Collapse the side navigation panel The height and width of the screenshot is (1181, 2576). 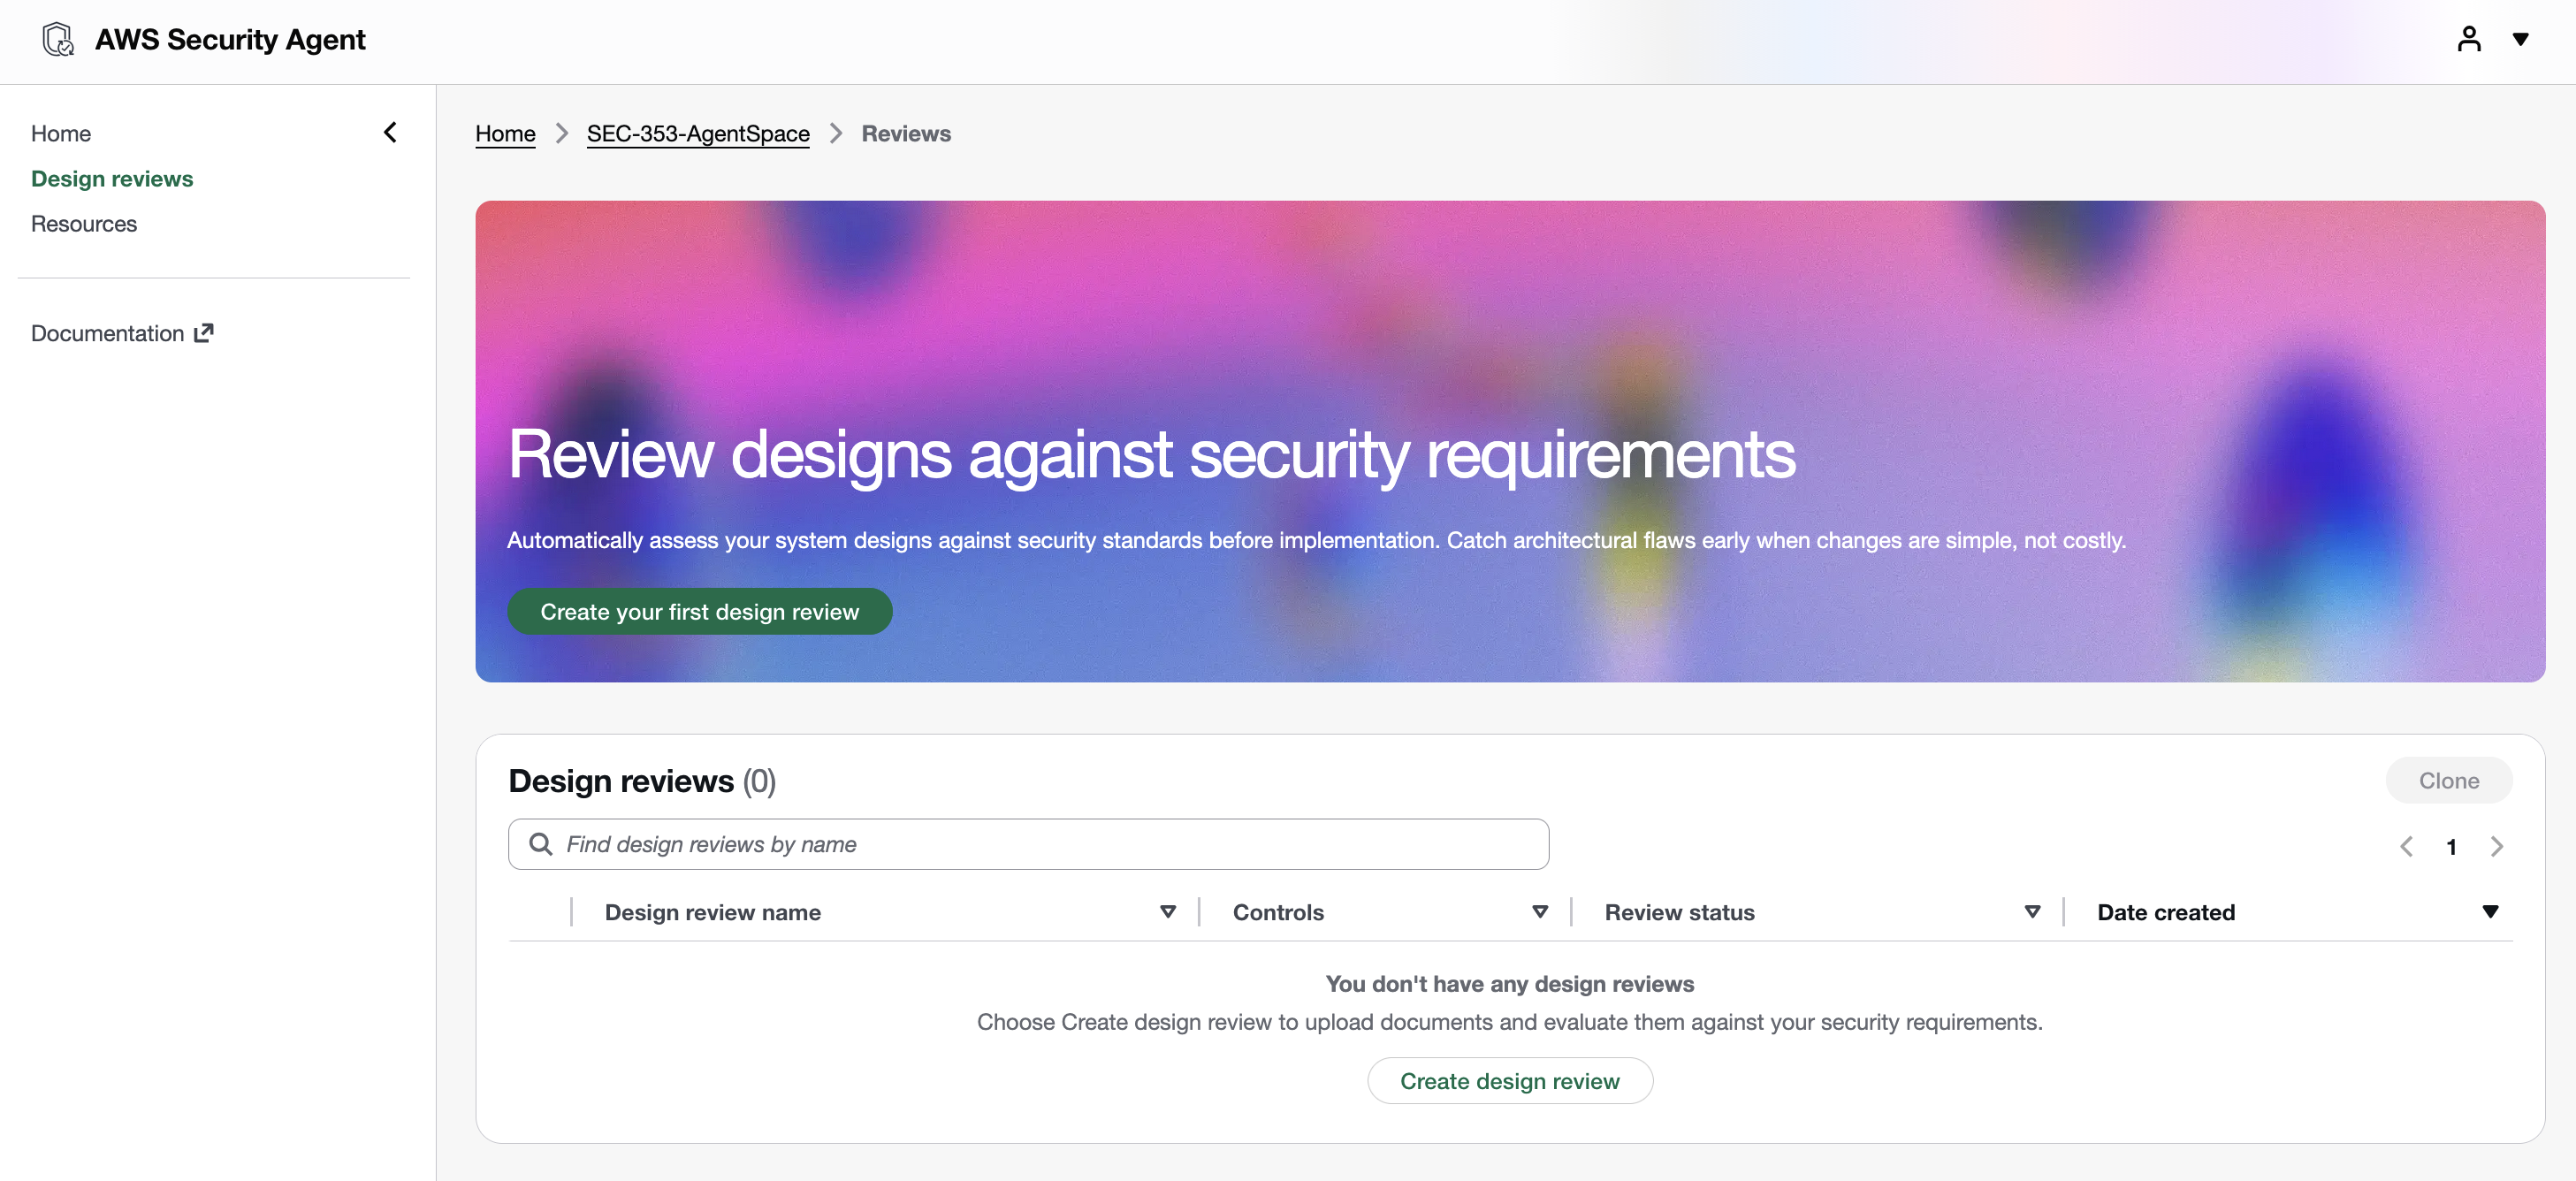pyautogui.click(x=390, y=132)
